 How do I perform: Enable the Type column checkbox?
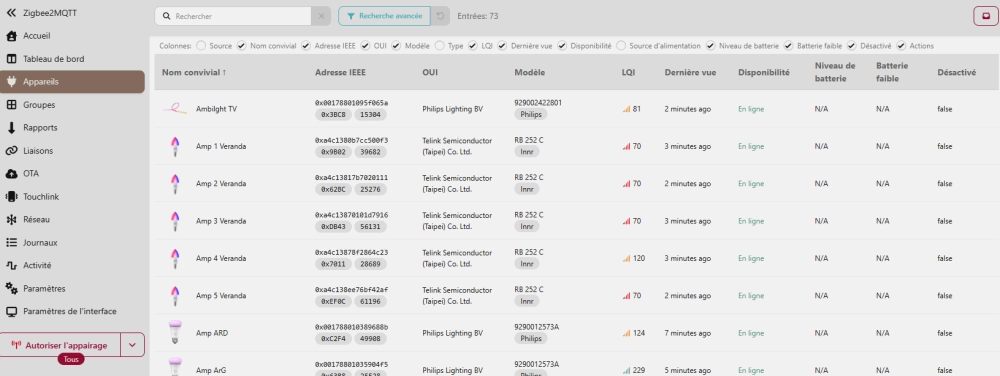439,46
